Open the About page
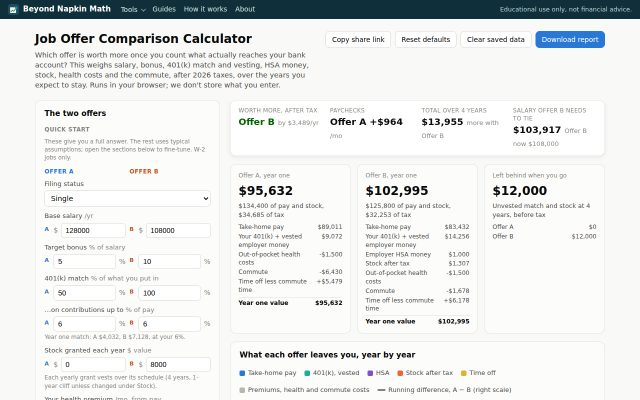 tap(245, 9)
